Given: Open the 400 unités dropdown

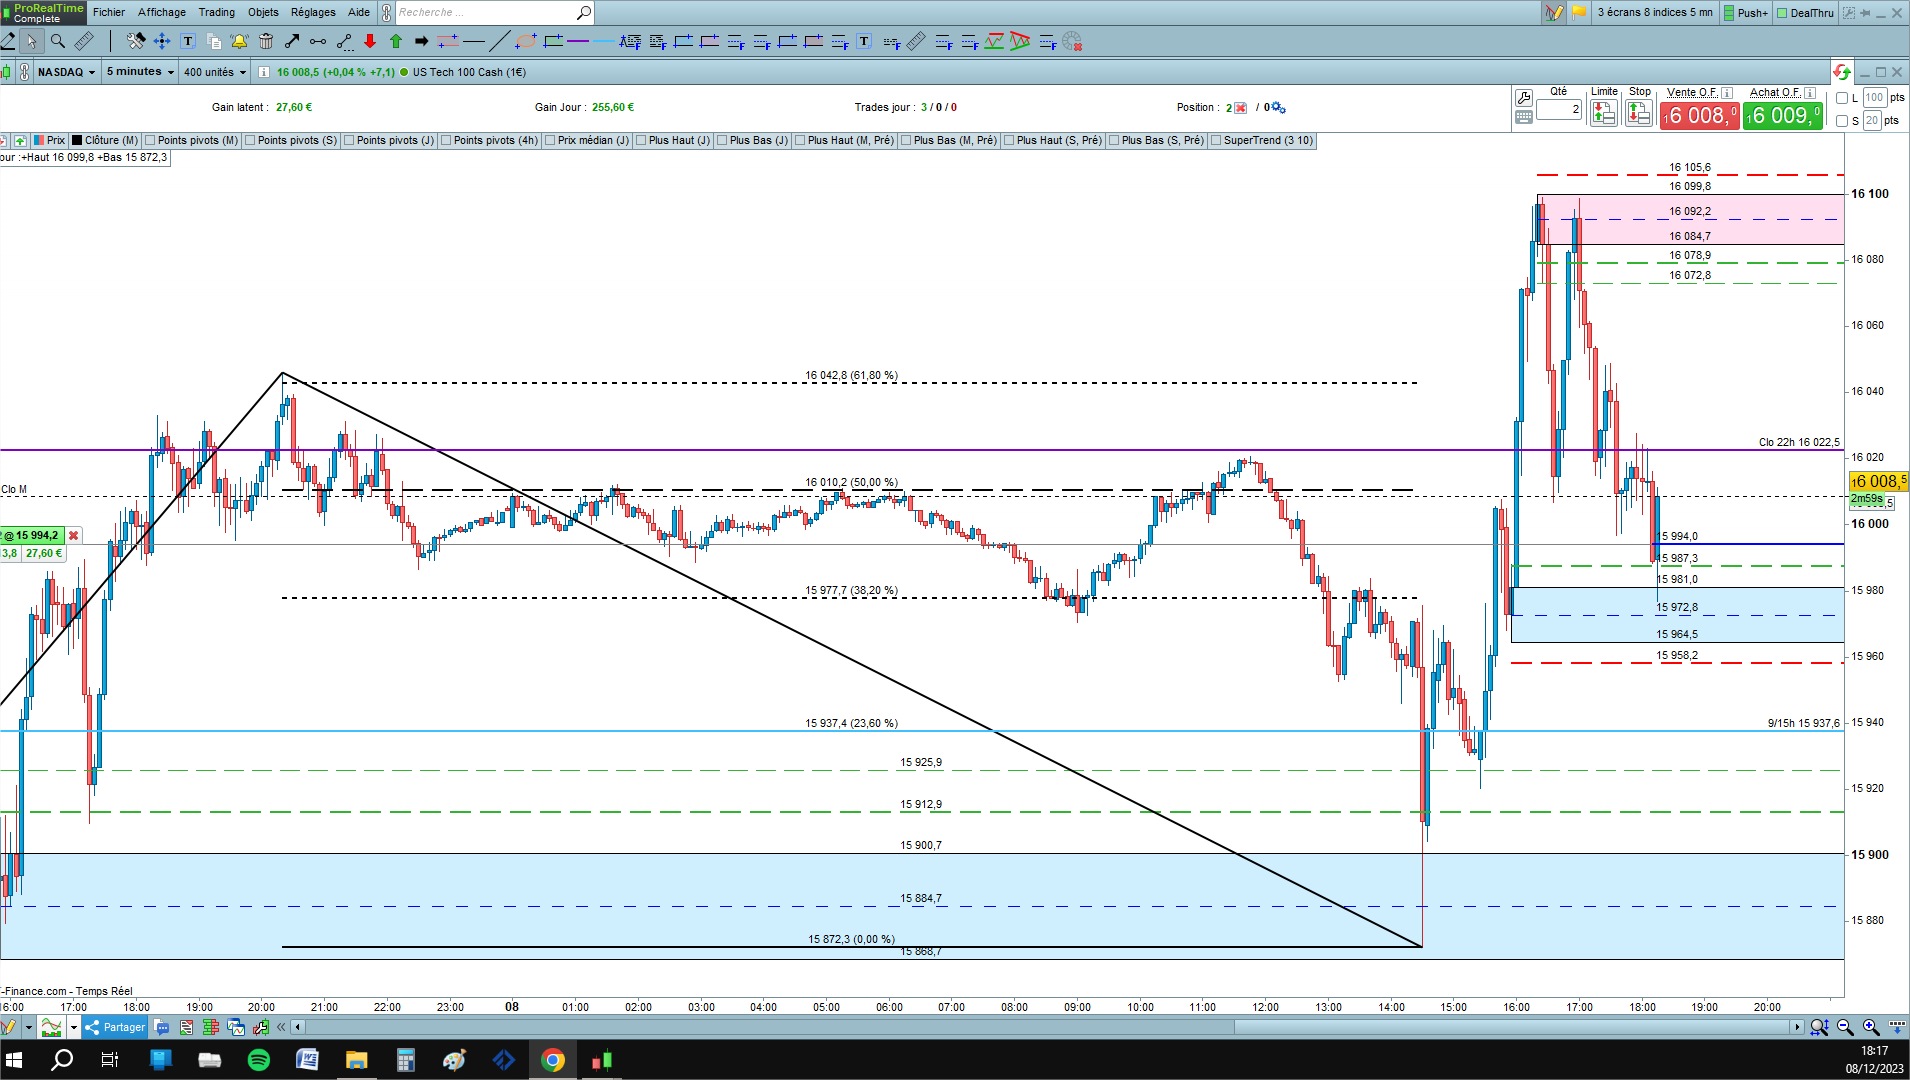Looking at the screenshot, I should coord(214,72).
